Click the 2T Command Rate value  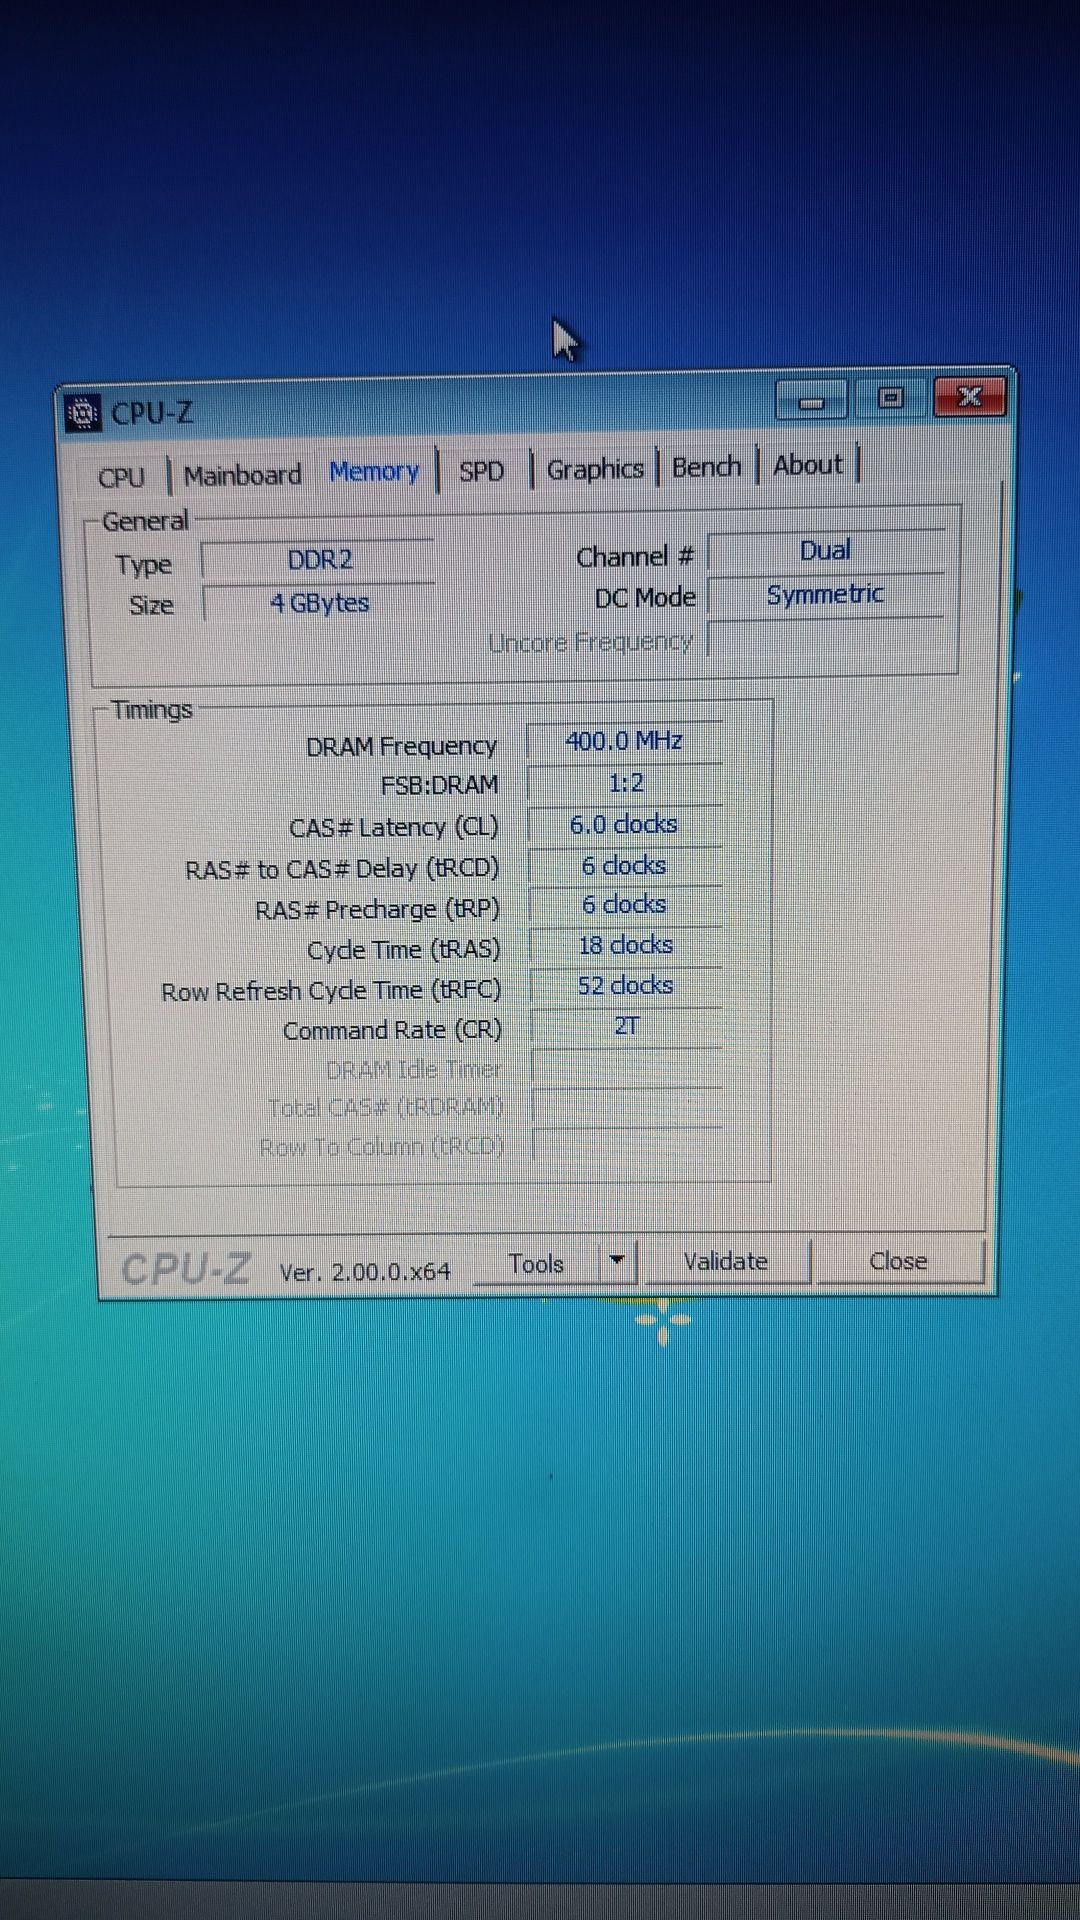tap(626, 1026)
